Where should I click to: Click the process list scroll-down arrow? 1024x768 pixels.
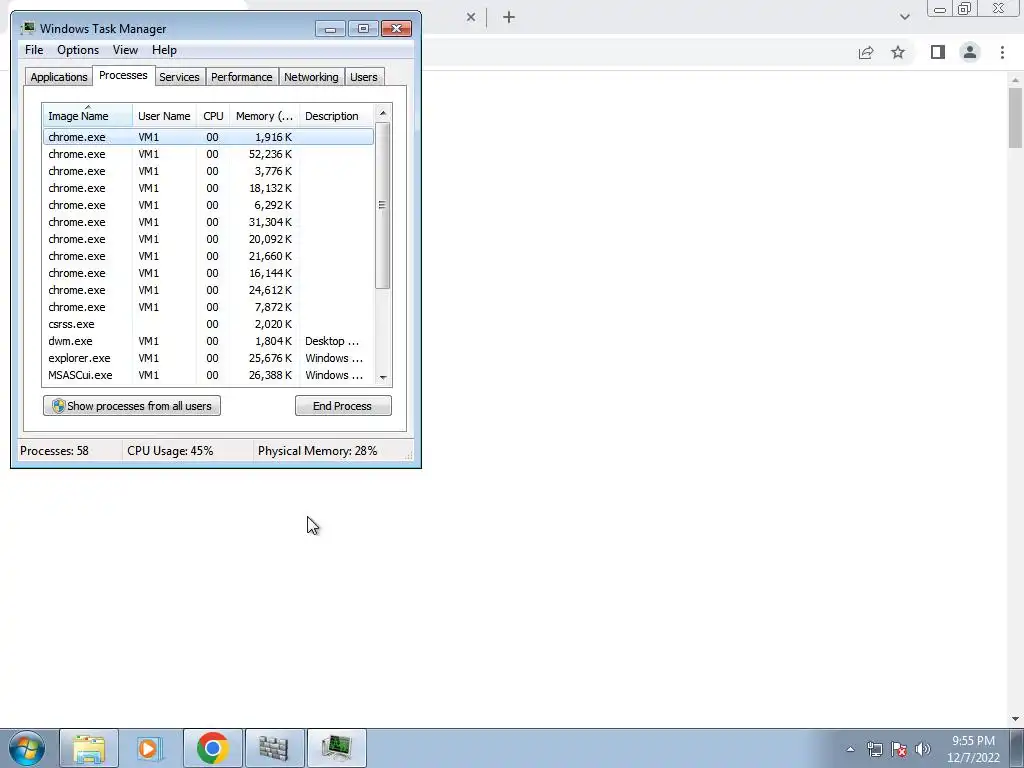383,377
